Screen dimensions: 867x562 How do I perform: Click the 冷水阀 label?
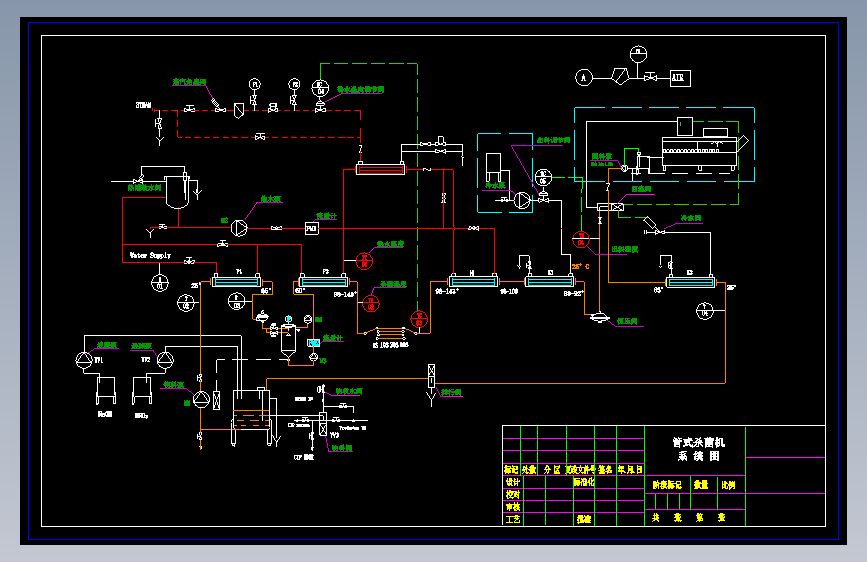691,218
